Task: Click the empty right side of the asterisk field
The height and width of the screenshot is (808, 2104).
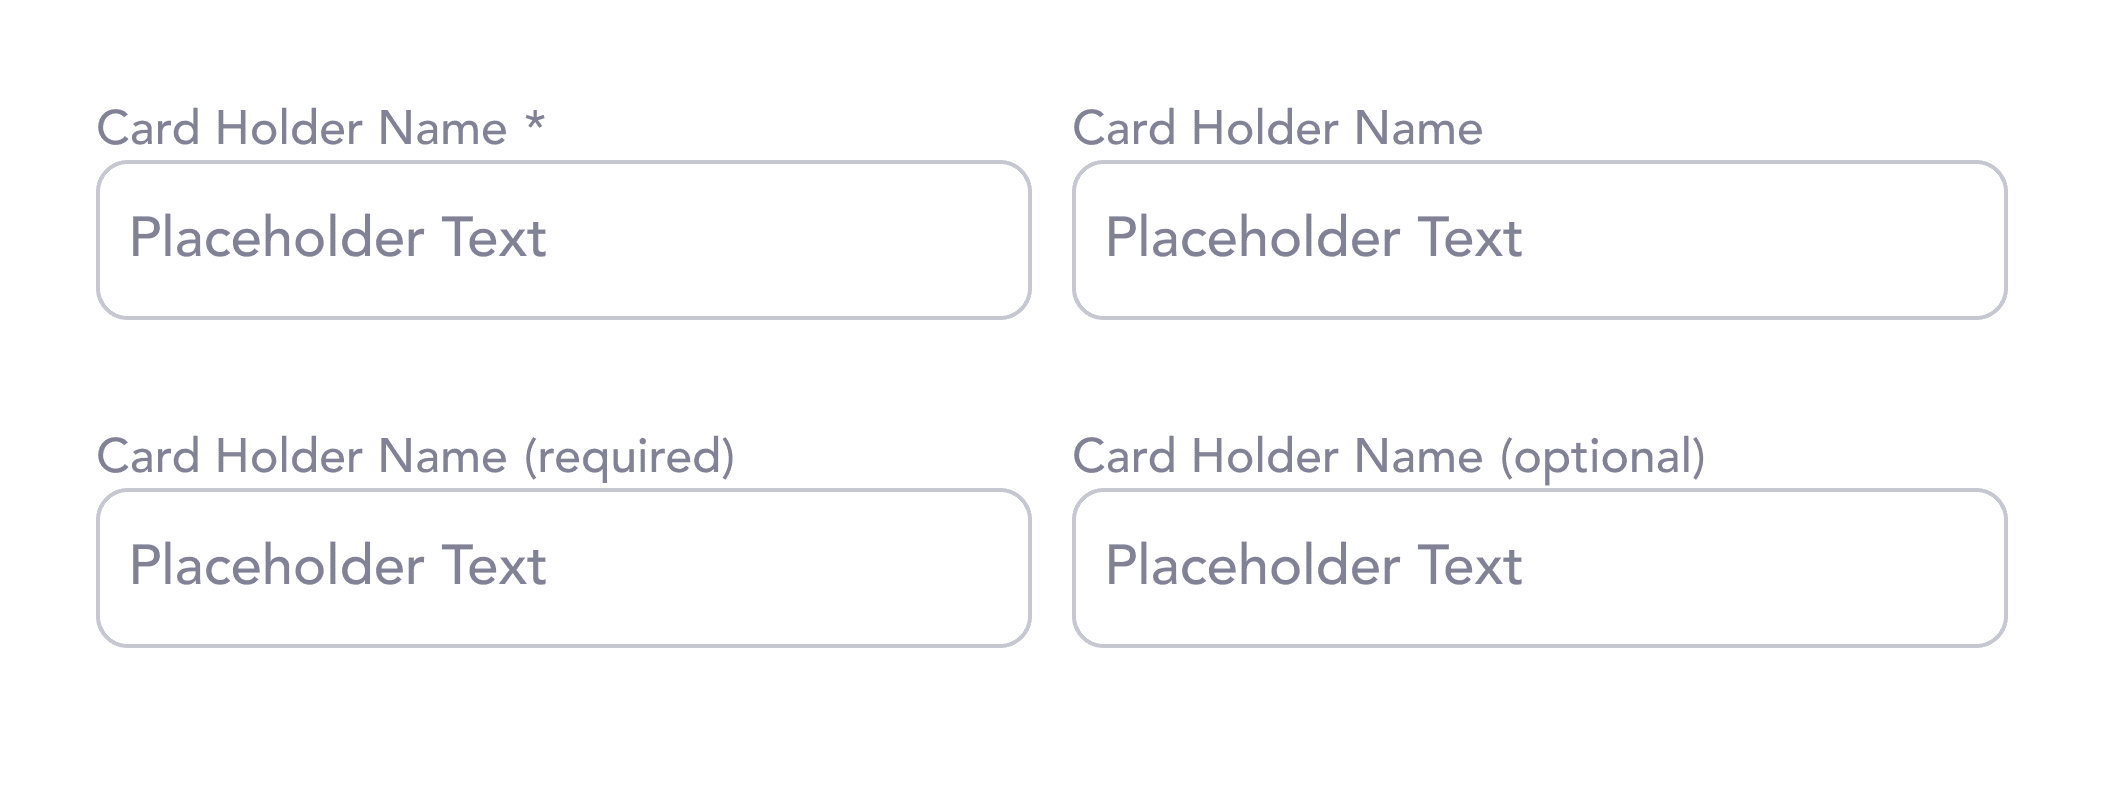Action: [x=790, y=240]
